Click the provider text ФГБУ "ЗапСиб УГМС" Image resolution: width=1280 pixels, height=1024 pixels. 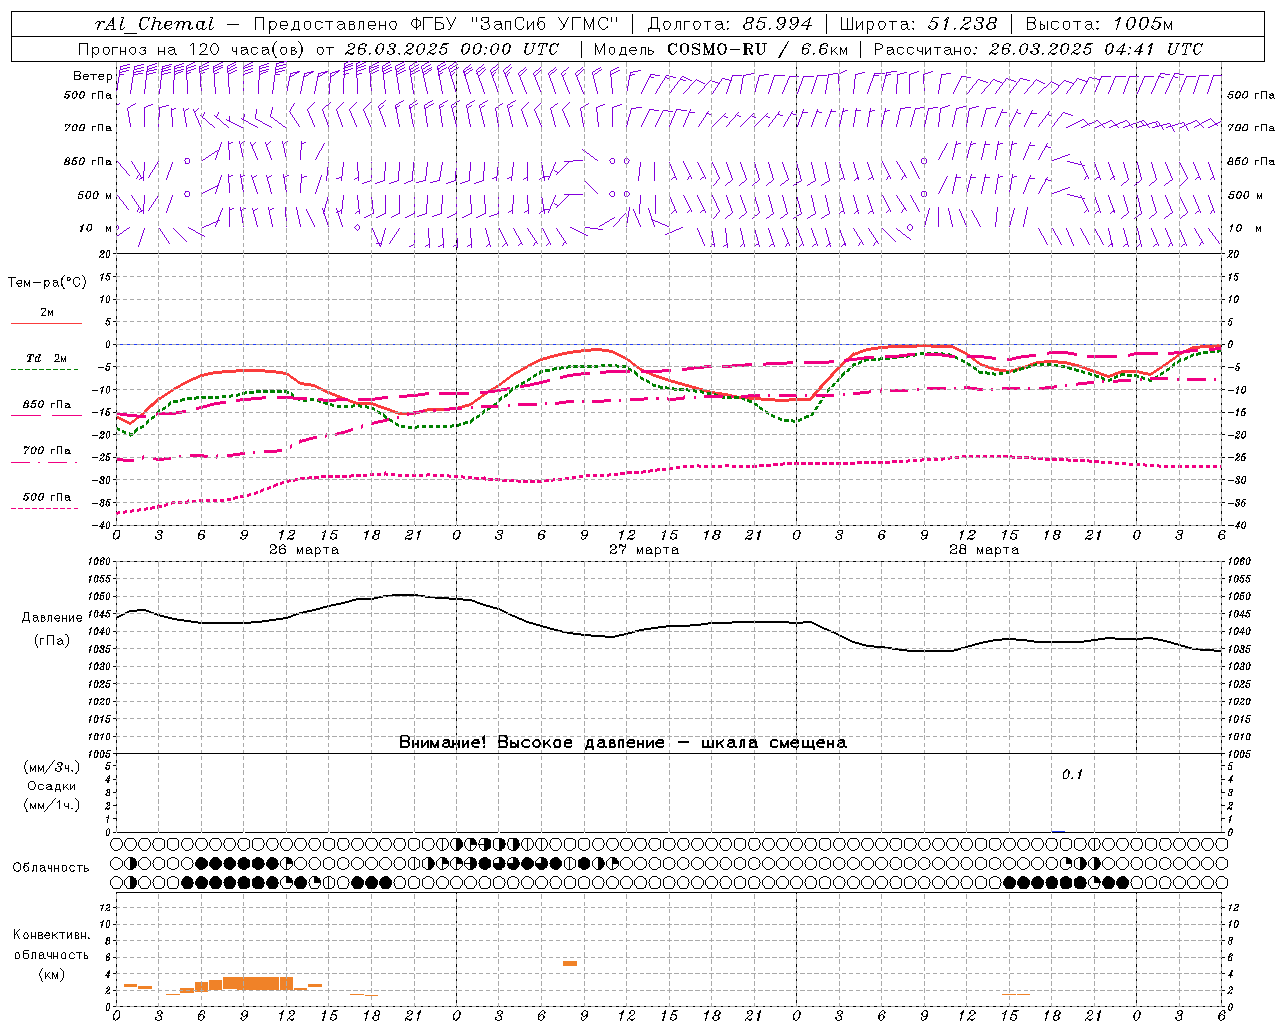(x=514, y=24)
